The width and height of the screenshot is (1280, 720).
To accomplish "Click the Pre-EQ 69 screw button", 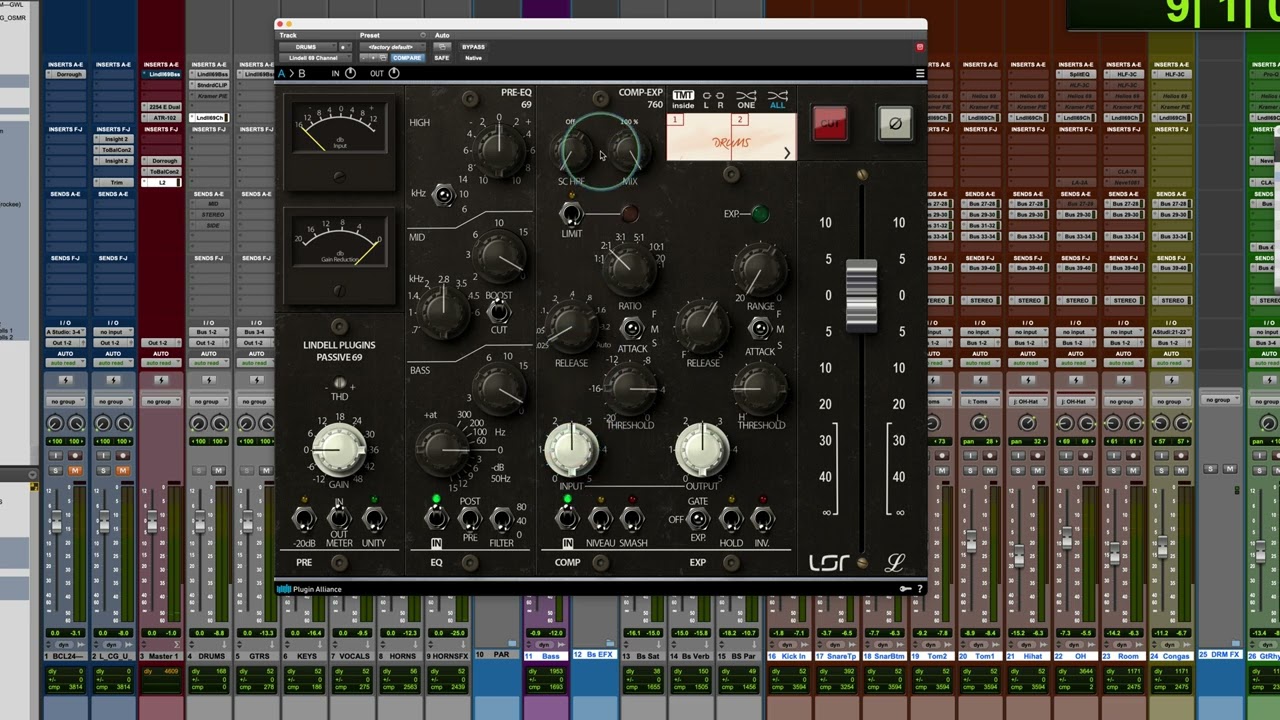I will tap(470, 98).
